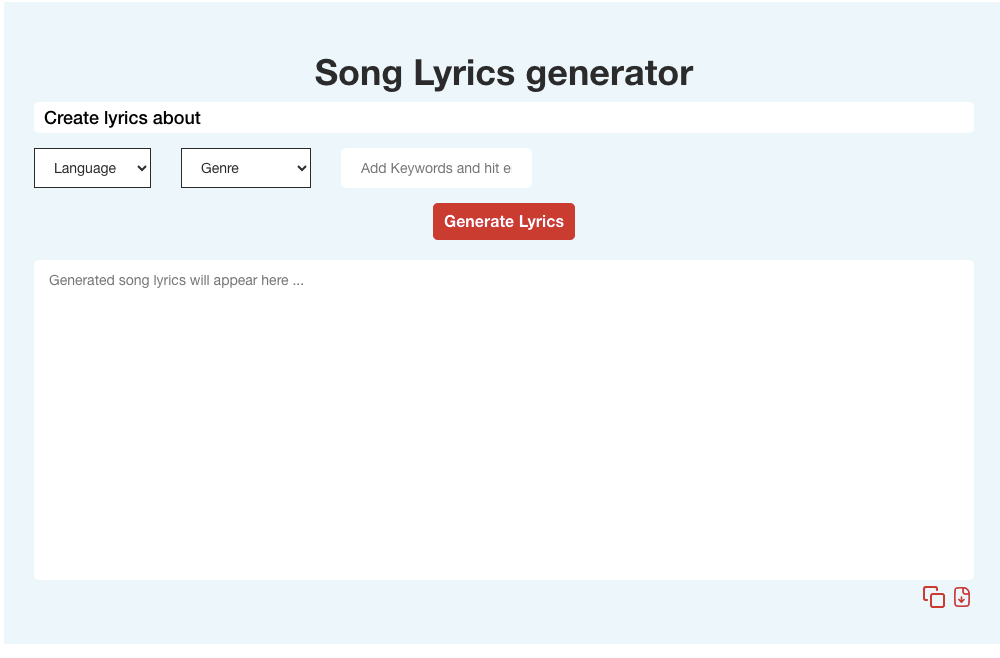Click the 'Create lyrics about' label text

point(122,118)
